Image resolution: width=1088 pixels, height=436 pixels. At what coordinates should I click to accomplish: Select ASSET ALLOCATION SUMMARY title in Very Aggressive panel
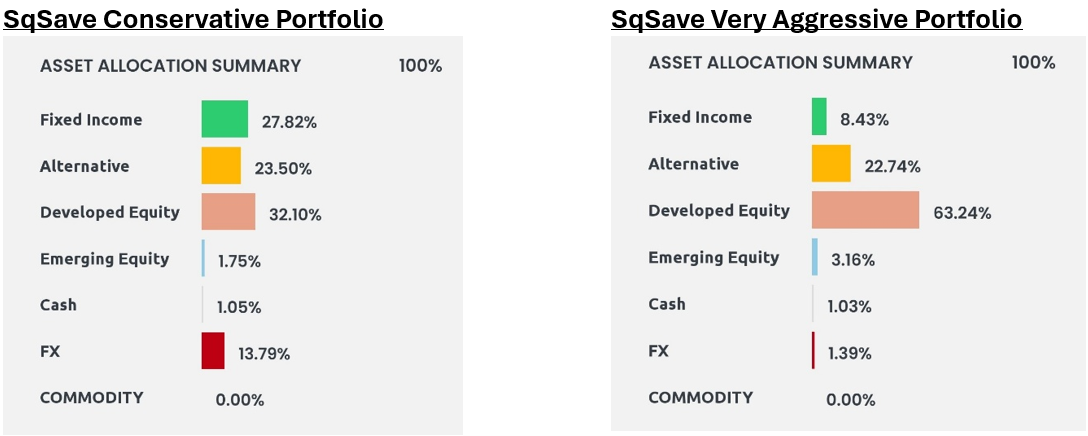(781, 62)
